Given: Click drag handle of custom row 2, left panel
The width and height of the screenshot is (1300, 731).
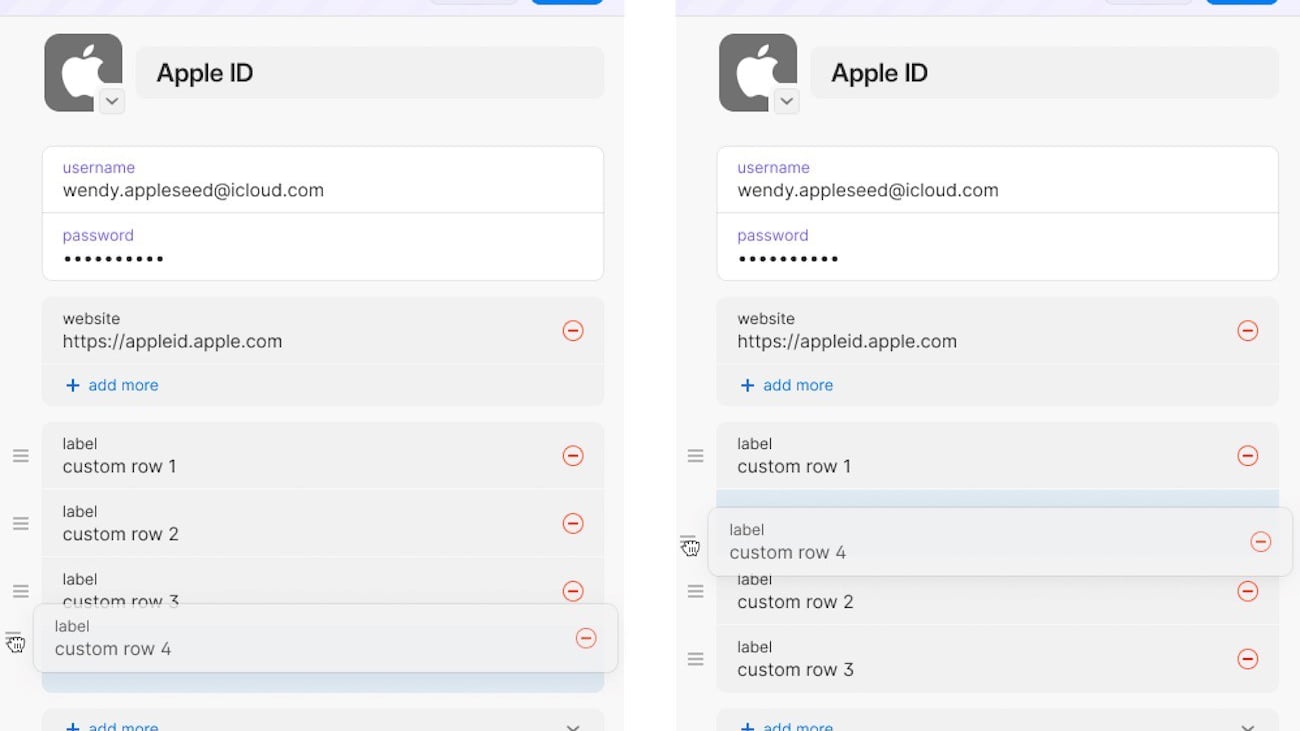Looking at the screenshot, I should click(x=21, y=523).
